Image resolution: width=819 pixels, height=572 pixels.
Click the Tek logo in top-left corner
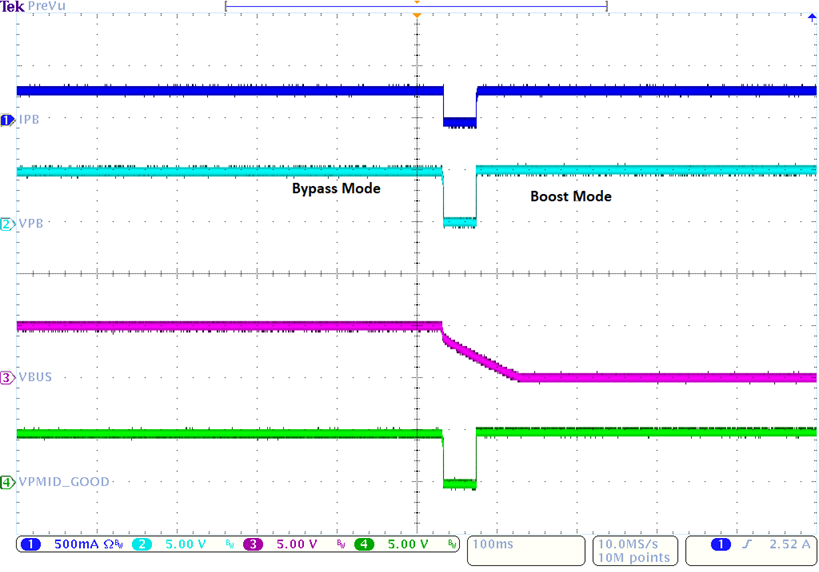pos(12,7)
